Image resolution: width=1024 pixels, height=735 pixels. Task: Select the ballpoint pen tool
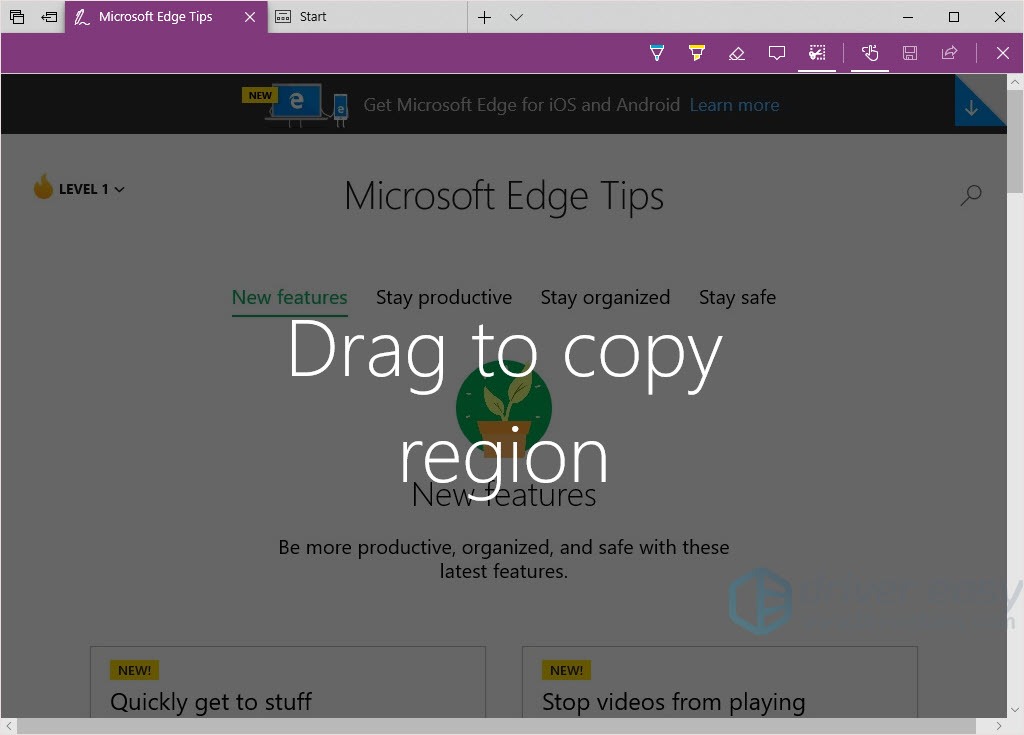click(657, 53)
